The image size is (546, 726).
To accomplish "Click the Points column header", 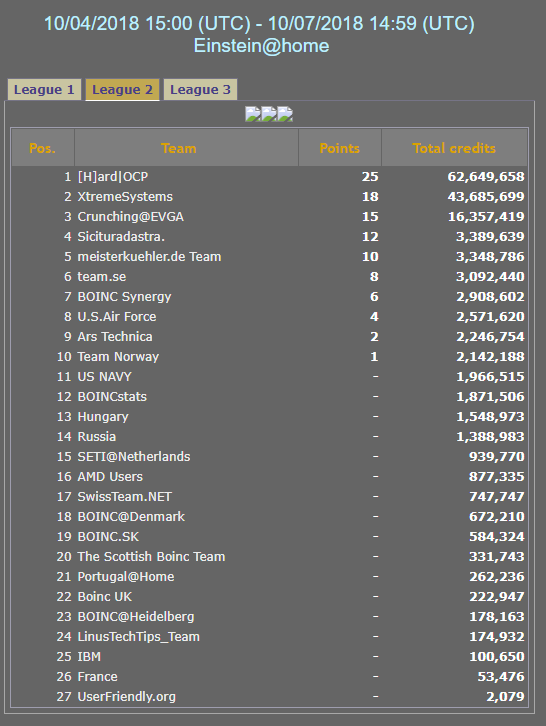I will click(339, 148).
